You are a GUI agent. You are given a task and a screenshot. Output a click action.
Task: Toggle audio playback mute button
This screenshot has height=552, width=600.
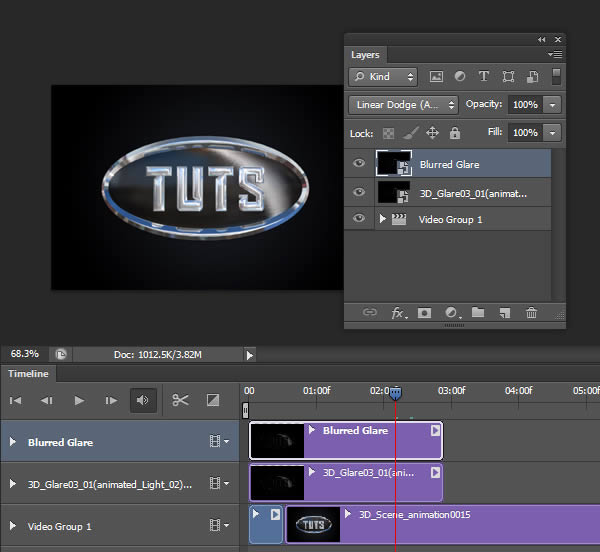(x=143, y=401)
